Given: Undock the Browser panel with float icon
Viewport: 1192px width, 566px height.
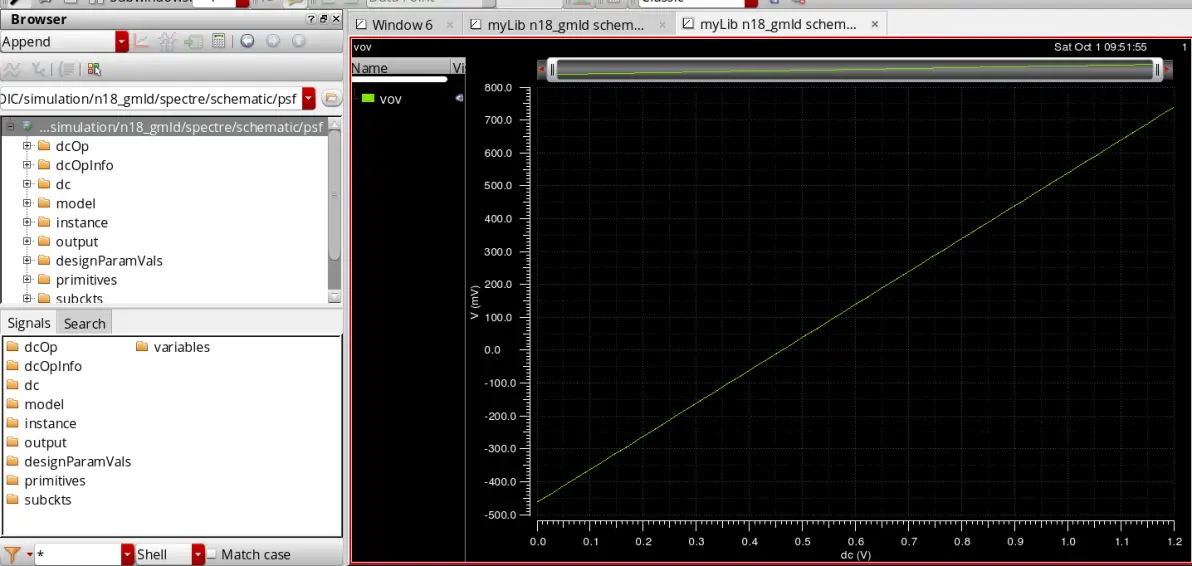Looking at the screenshot, I should click(x=323, y=19).
